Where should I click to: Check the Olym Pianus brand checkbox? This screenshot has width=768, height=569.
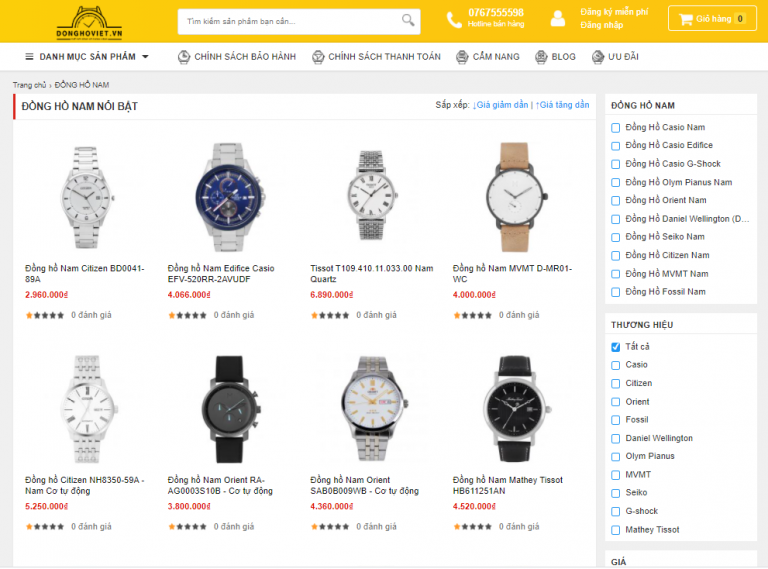616,457
